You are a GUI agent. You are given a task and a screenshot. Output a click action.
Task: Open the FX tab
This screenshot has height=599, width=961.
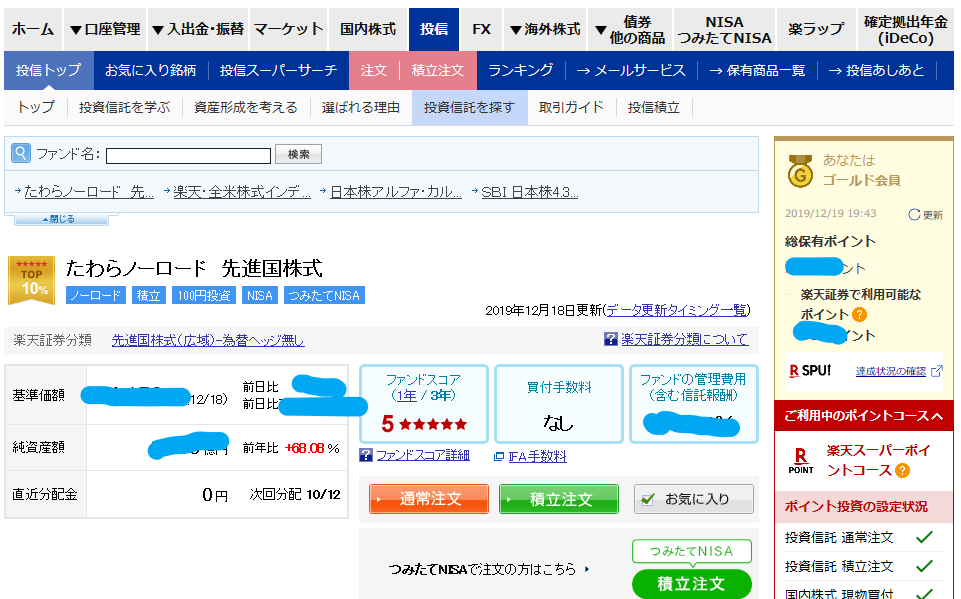[x=482, y=29]
